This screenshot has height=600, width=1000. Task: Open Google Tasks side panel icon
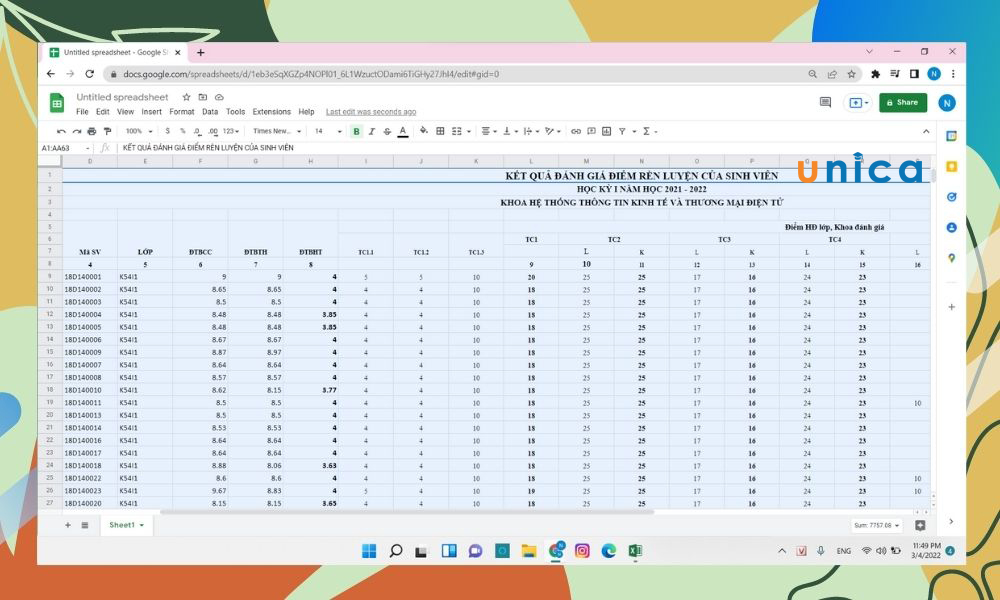(952, 197)
